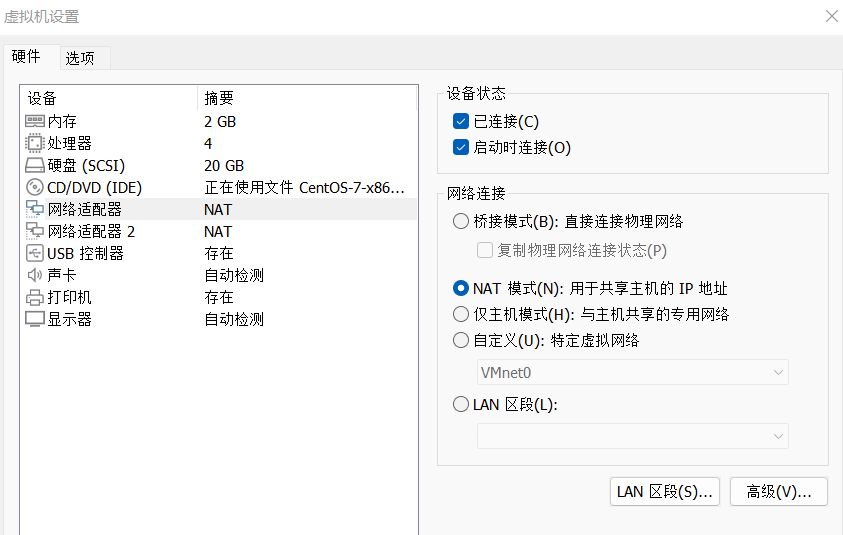Click the 处理器 processor chip icon

35,143
